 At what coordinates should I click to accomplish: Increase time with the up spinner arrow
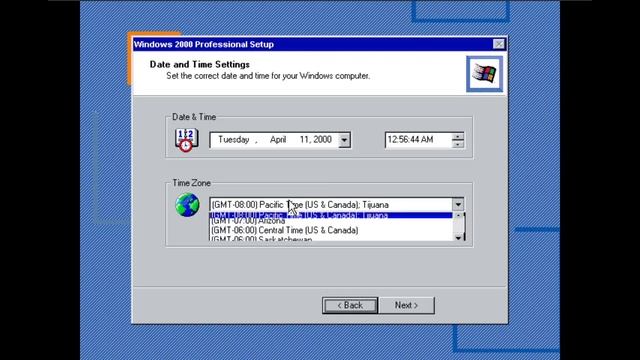click(458, 136)
